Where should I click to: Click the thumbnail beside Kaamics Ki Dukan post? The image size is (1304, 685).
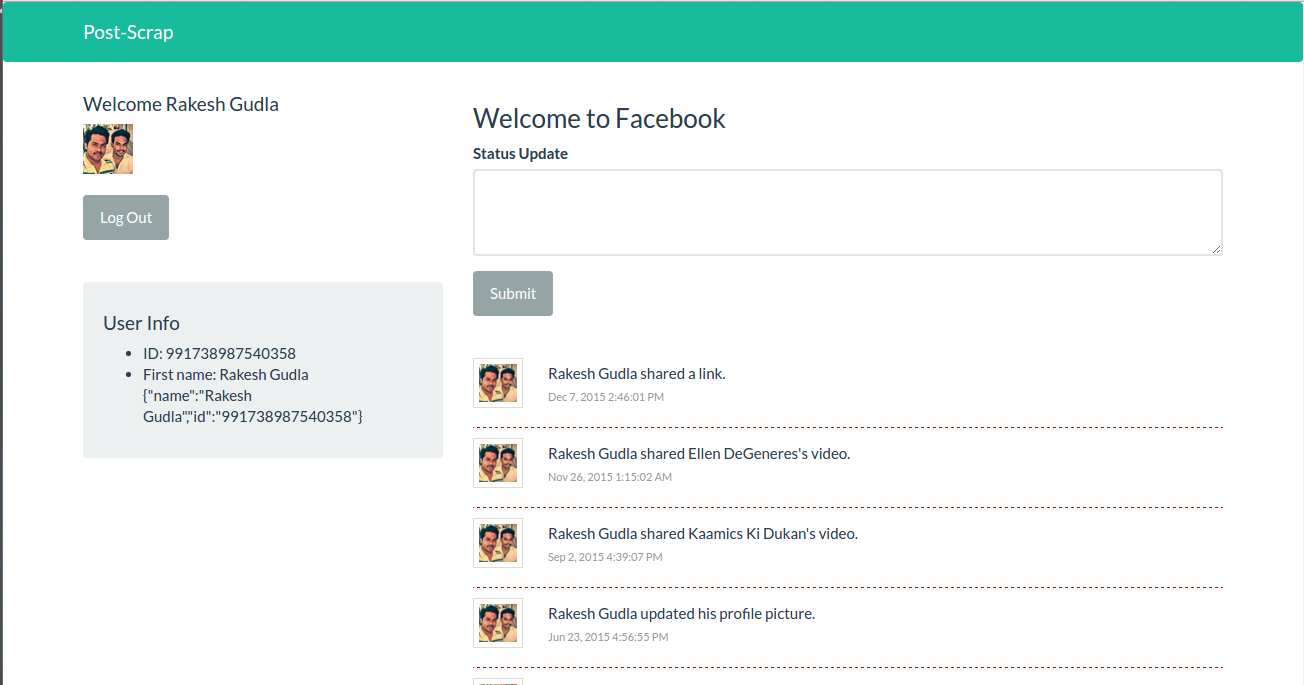[497, 543]
